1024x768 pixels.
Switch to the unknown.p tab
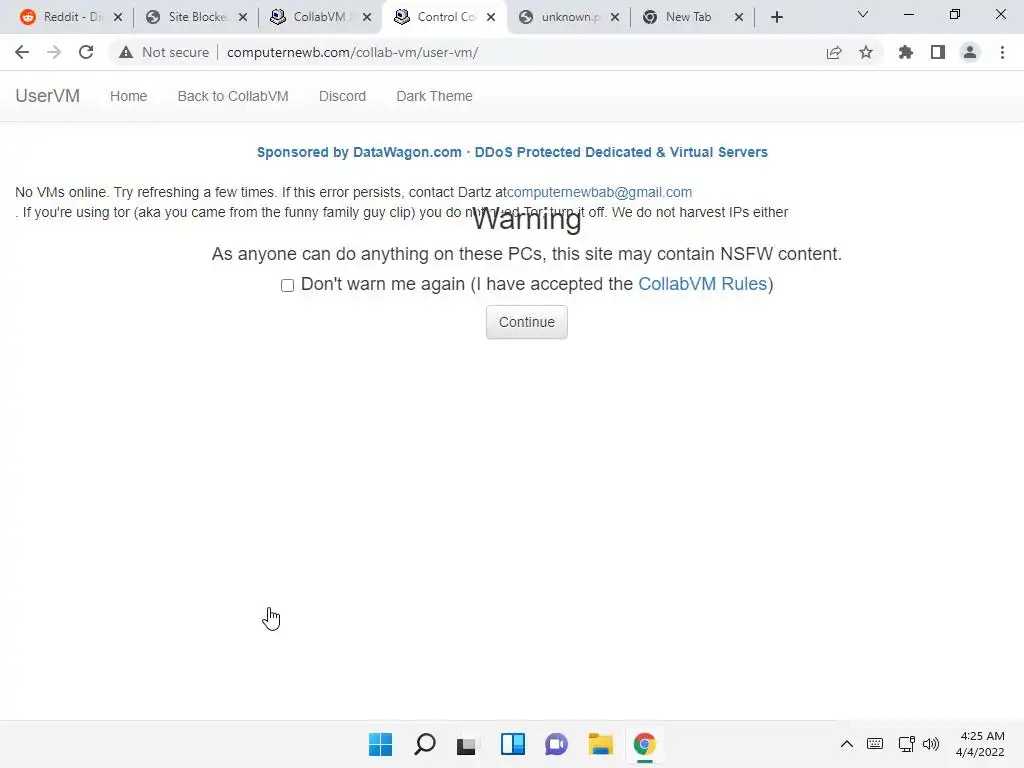pyautogui.click(x=568, y=17)
